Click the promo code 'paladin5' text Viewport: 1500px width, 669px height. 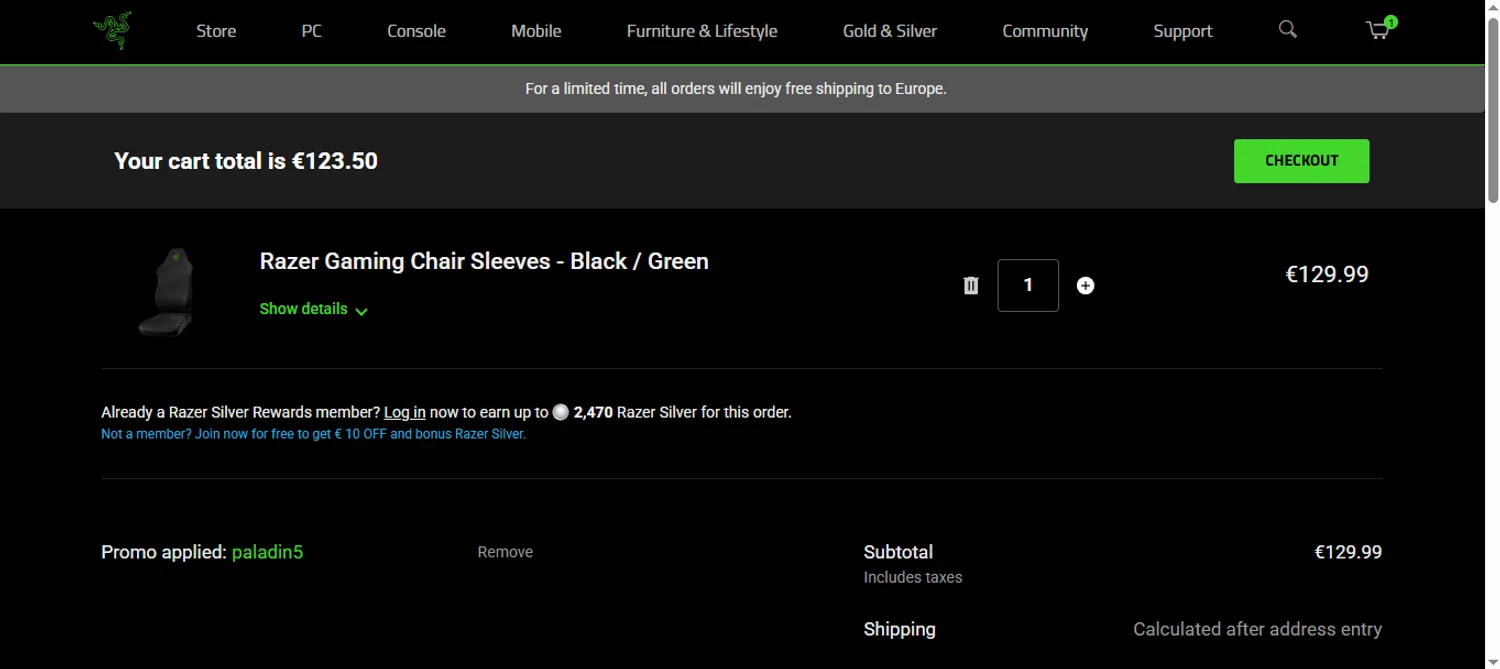[x=267, y=552]
